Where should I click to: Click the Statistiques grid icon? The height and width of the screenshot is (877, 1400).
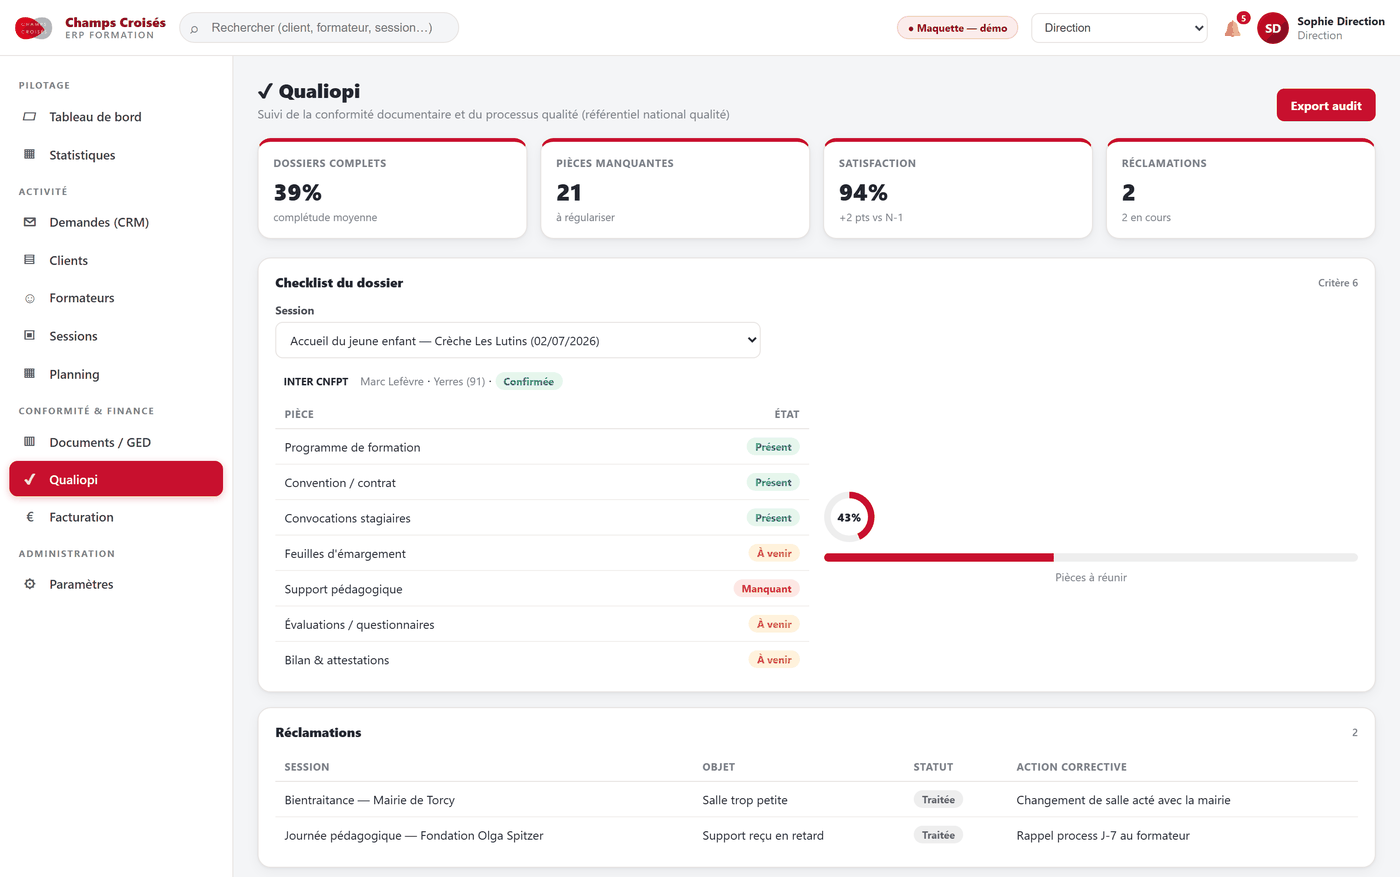[x=29, y=155]
